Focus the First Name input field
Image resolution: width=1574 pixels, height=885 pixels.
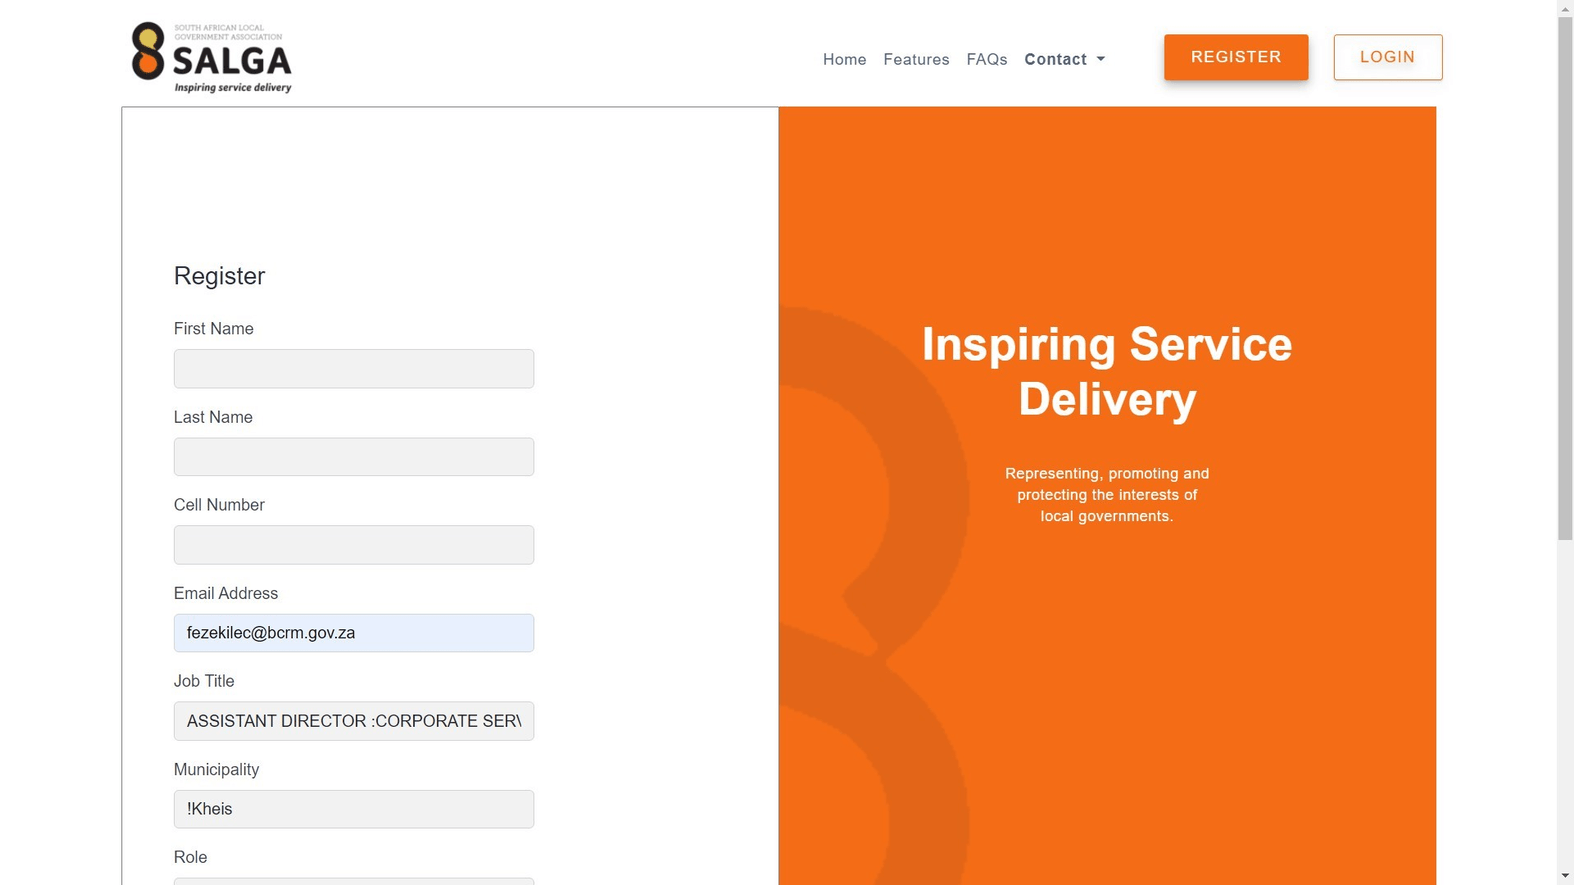[354, 369]
